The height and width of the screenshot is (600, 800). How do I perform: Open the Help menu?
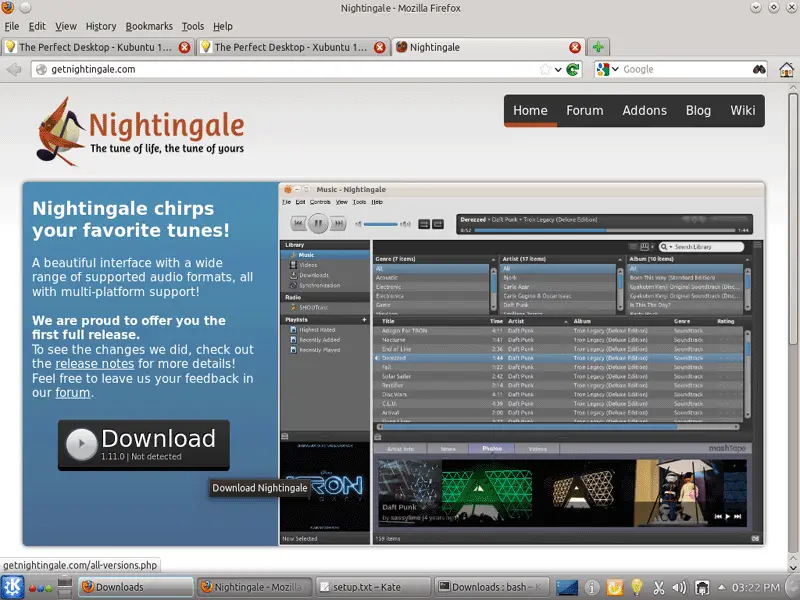point(222,26)
